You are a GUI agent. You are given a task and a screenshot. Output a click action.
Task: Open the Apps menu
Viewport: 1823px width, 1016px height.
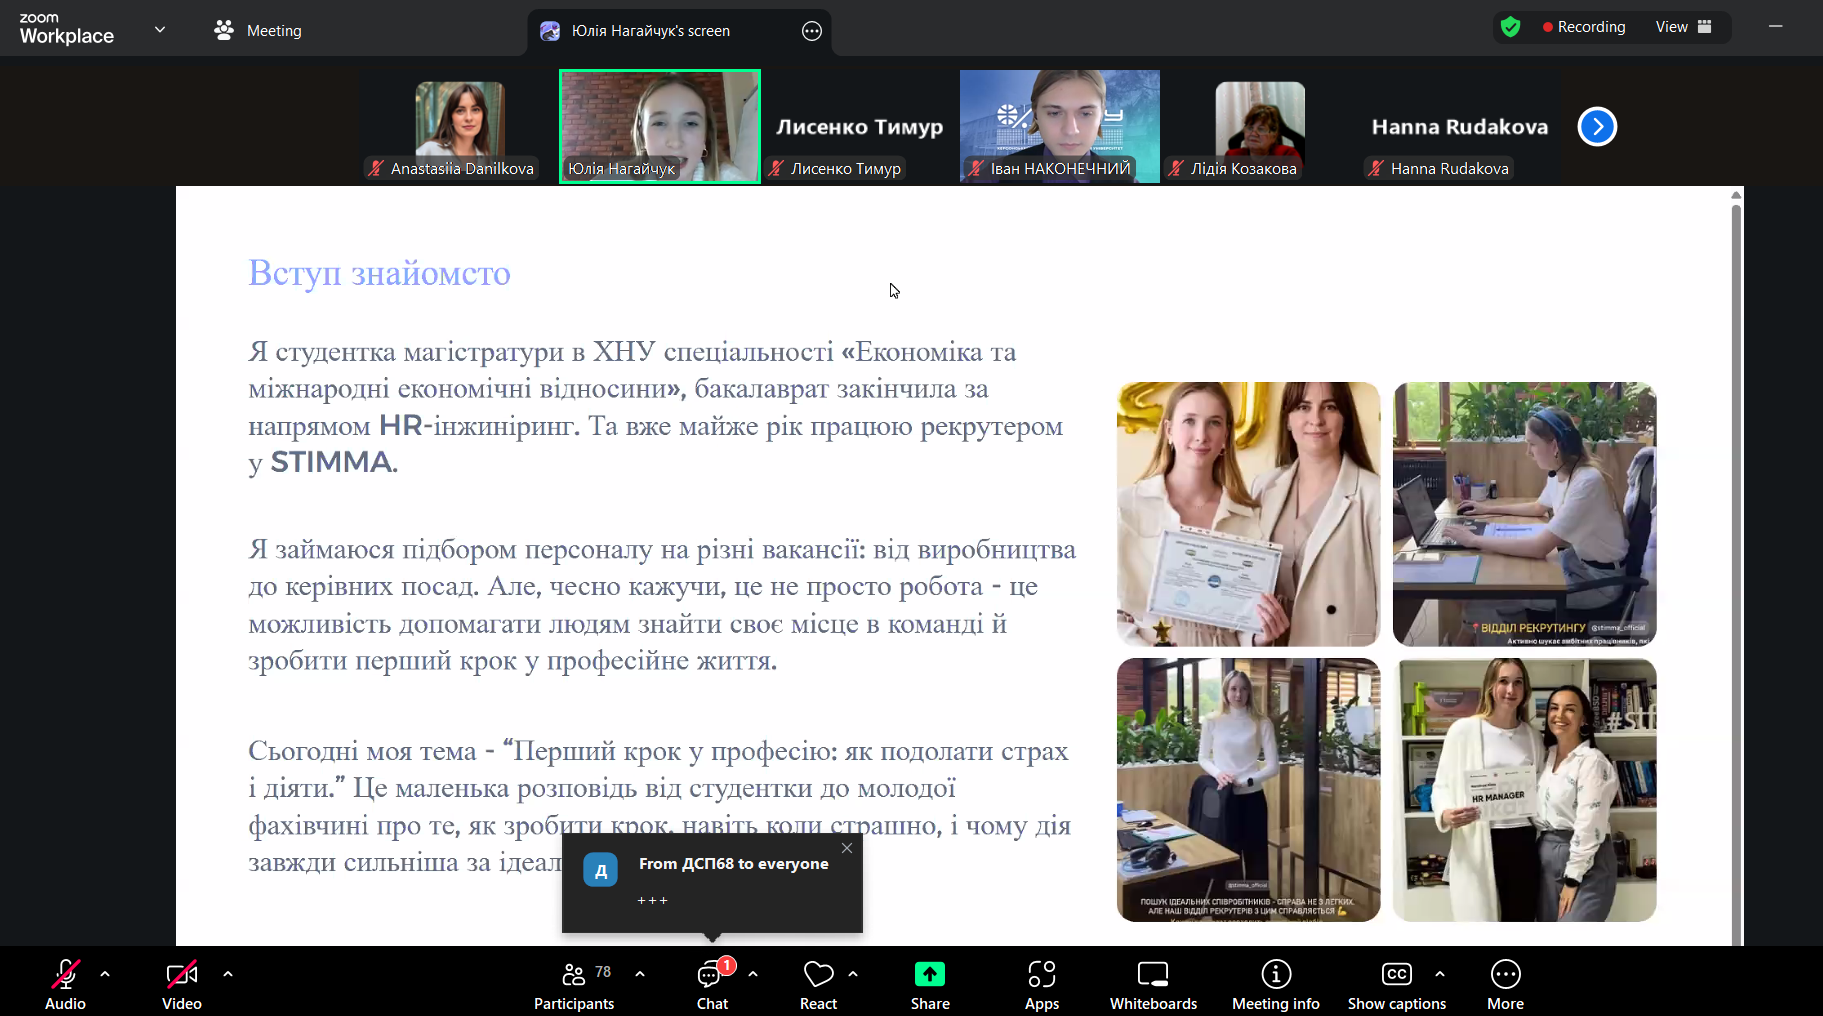coord(1041,985)
